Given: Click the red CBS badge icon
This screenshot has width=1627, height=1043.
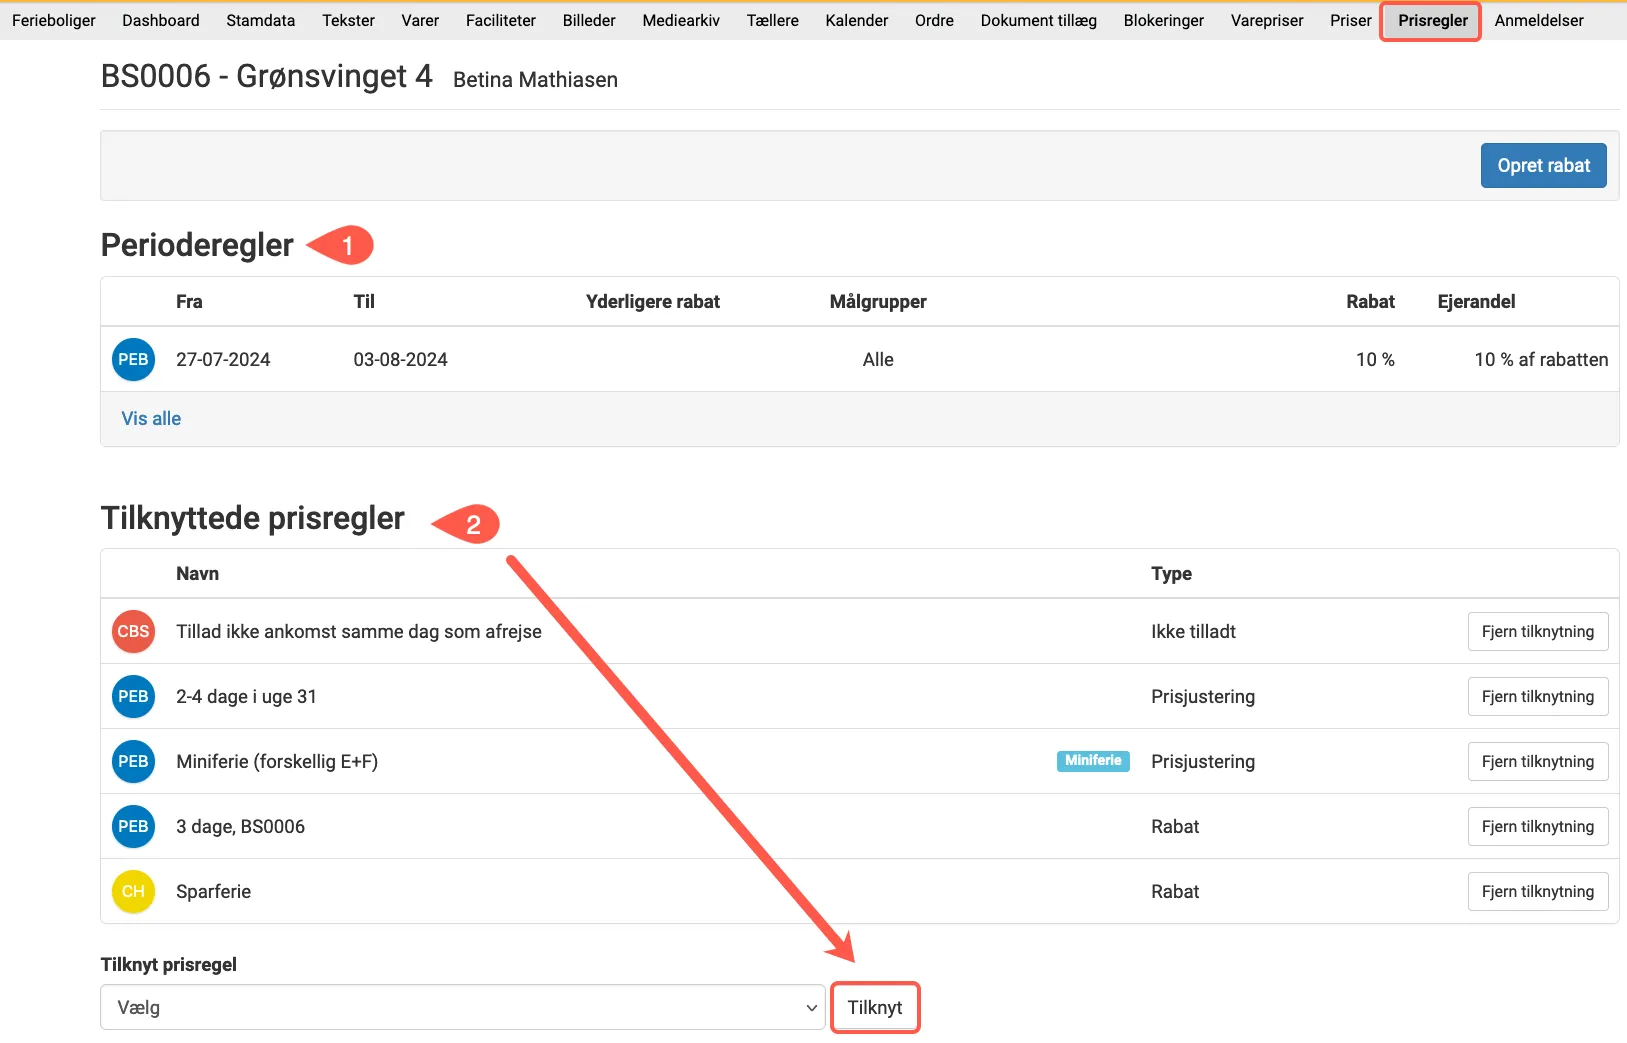Looking at the screenshot, I should (x=133, y=632).
